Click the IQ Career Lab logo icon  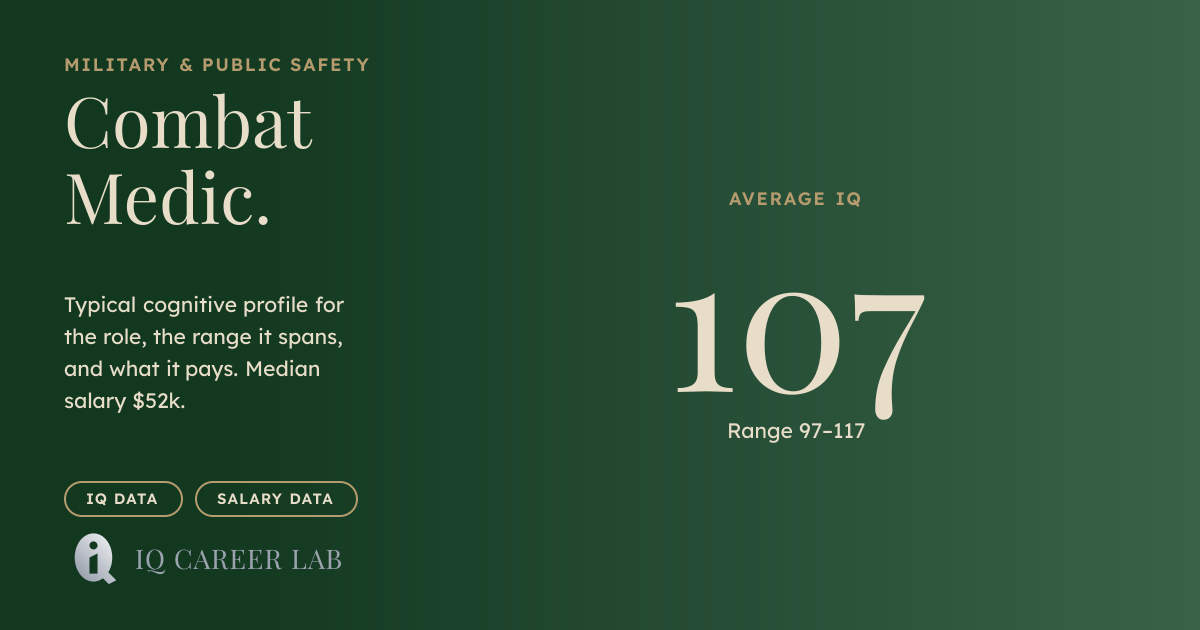click(94, 559)
